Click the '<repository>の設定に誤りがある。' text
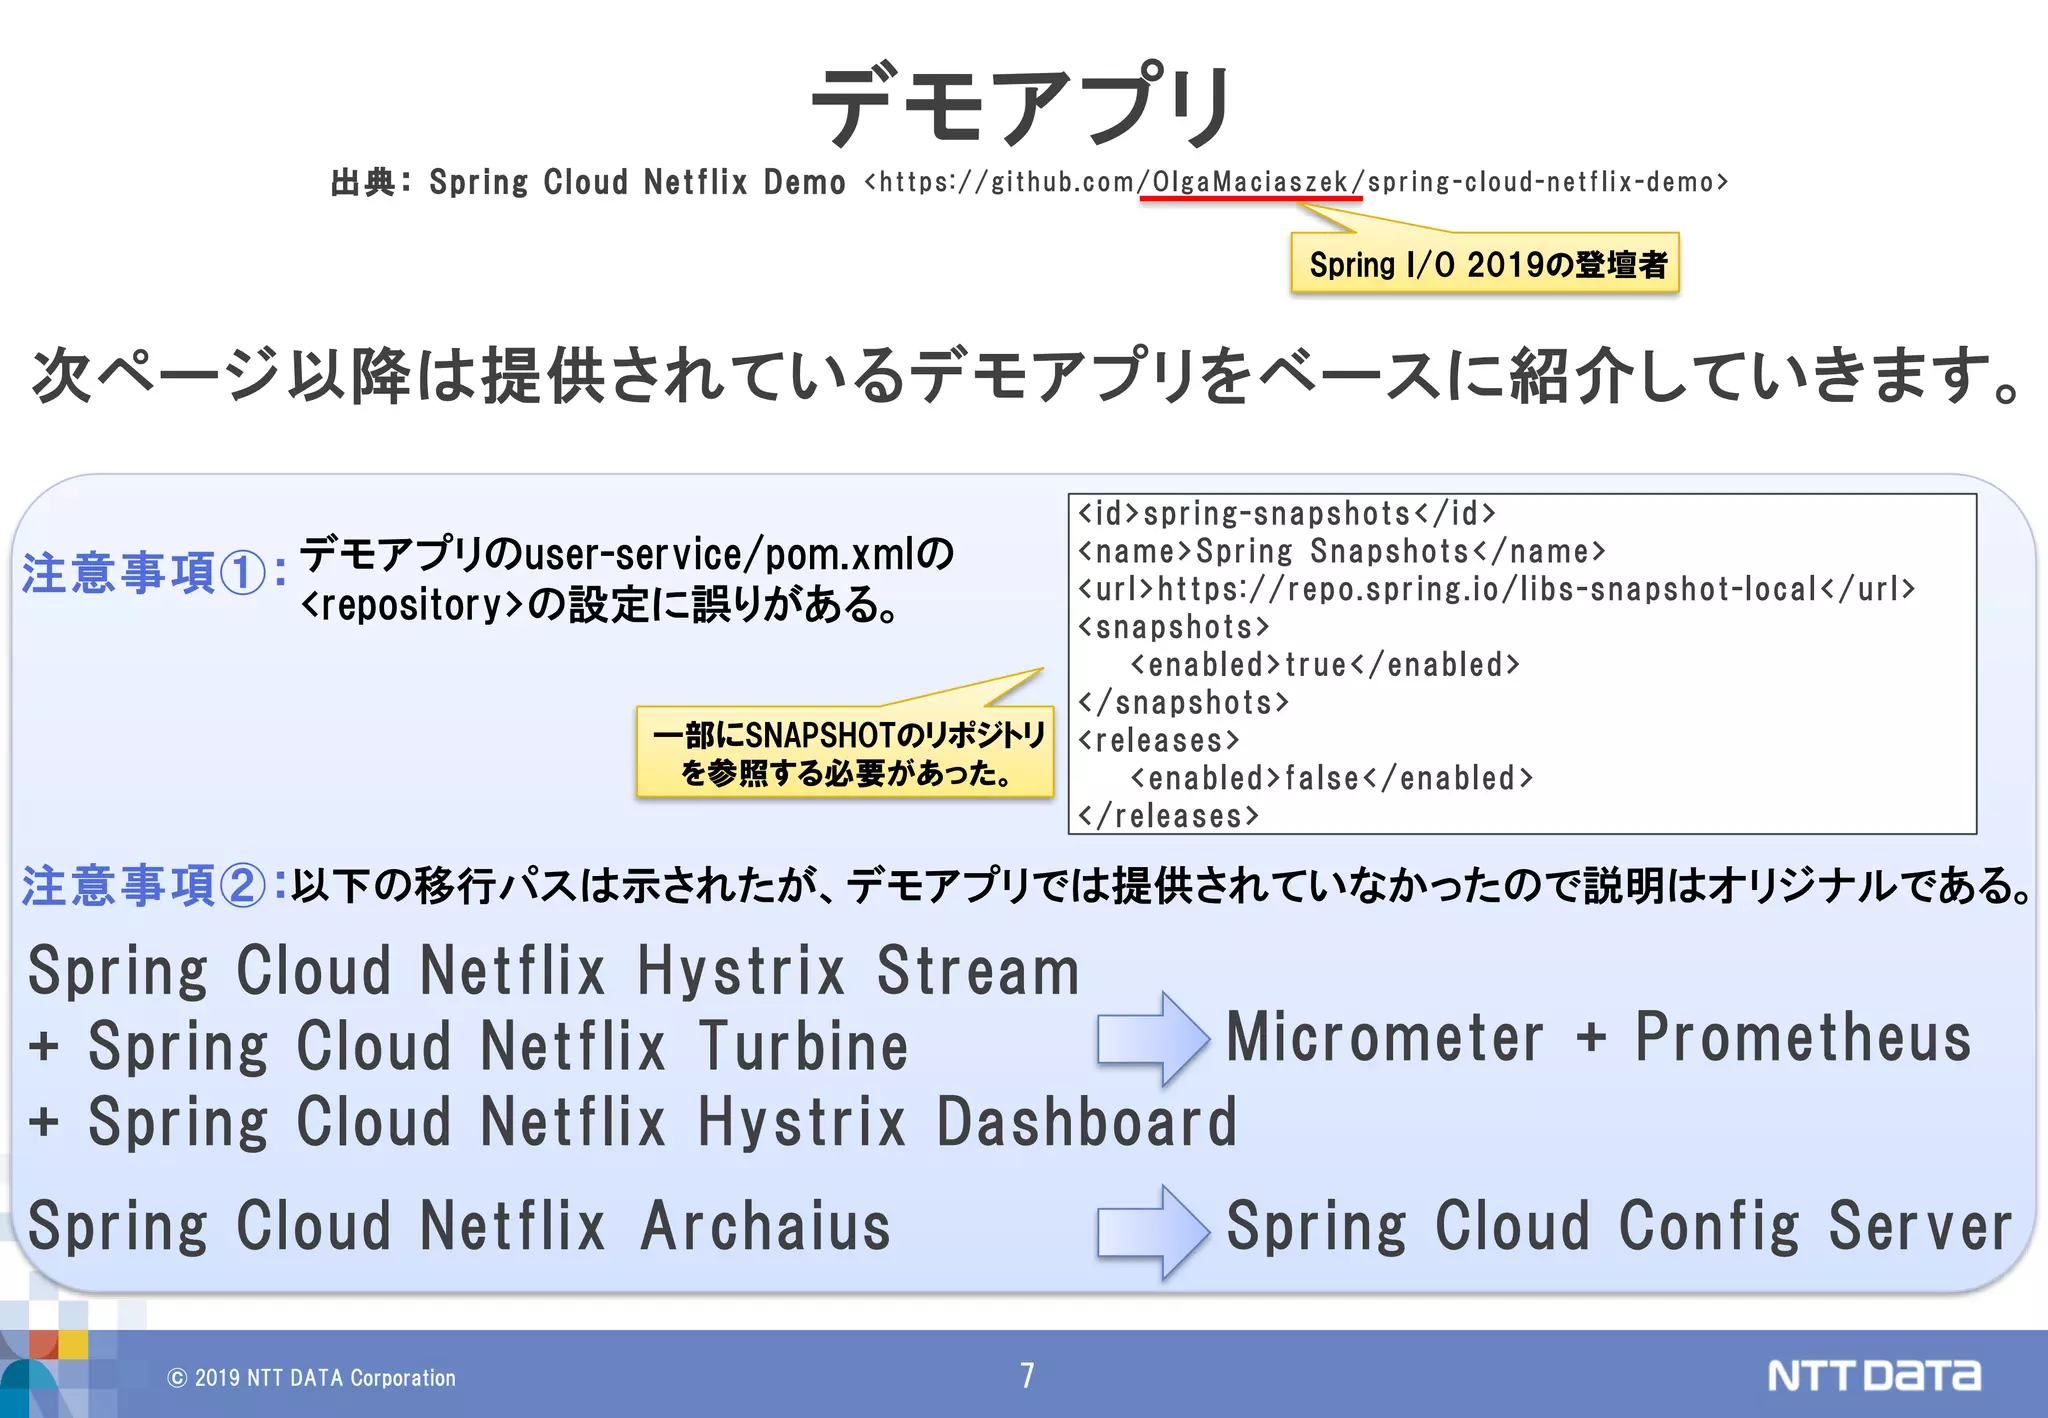2048x1418 pixels. tap(600, 604)
